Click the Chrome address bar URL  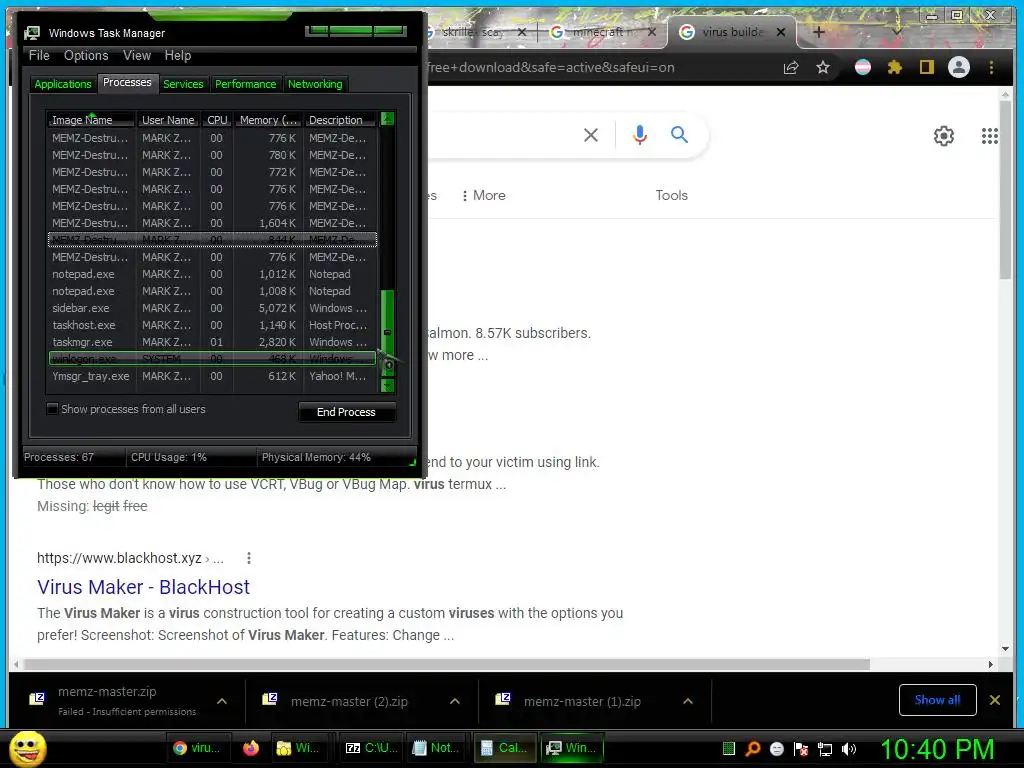pyautogui.click(x=551, y=67)
